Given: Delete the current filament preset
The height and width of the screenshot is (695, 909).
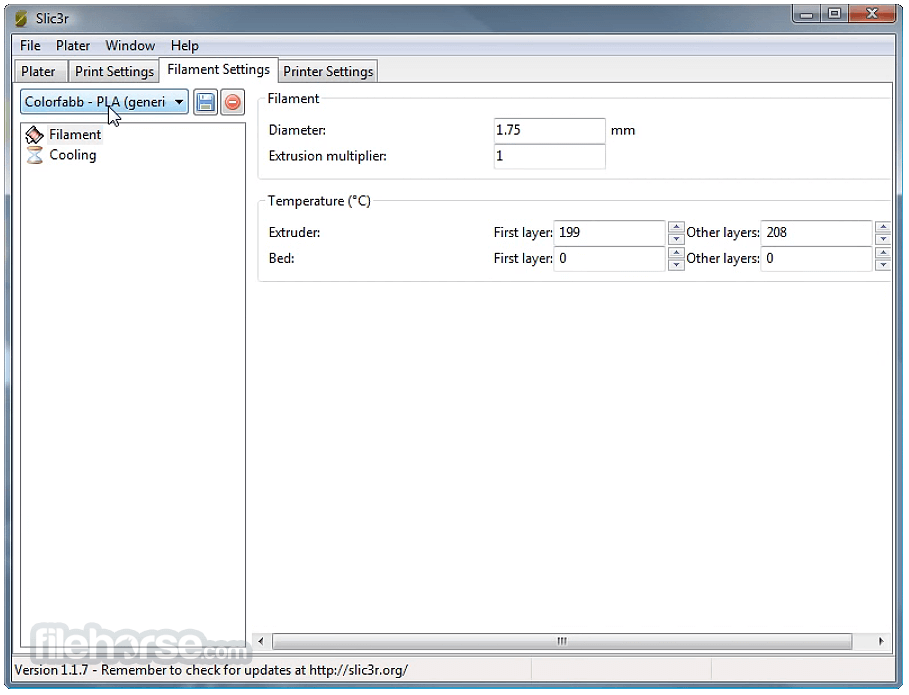Looking at the screenshot, I should (x=232, y=103).
